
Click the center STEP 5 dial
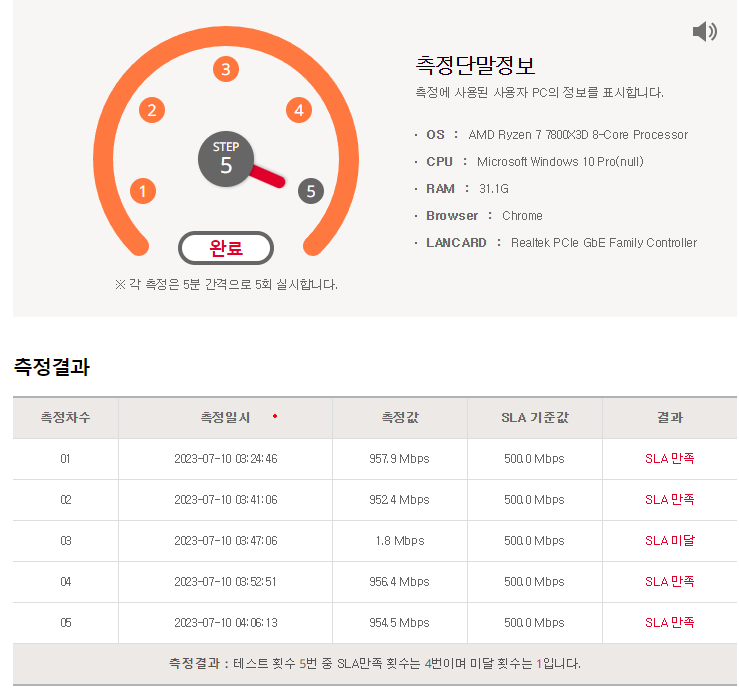pos(226,159)
